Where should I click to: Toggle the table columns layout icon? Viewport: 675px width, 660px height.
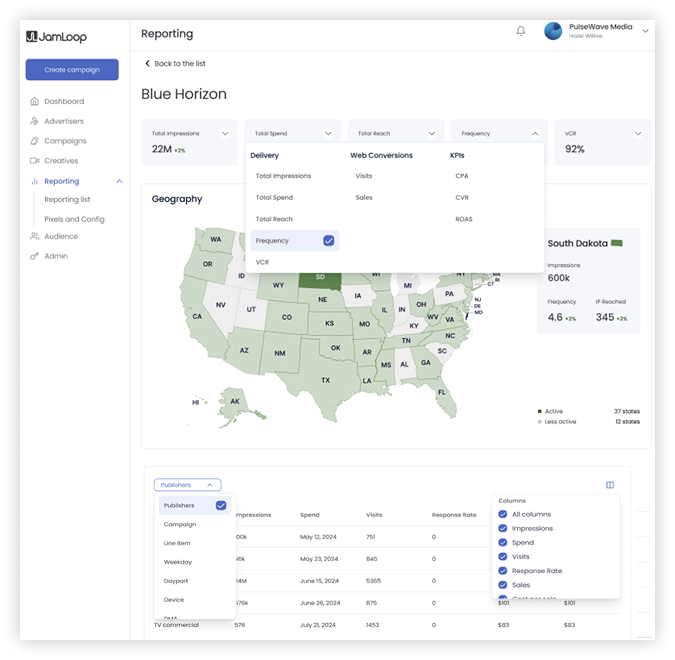point(610,485)
